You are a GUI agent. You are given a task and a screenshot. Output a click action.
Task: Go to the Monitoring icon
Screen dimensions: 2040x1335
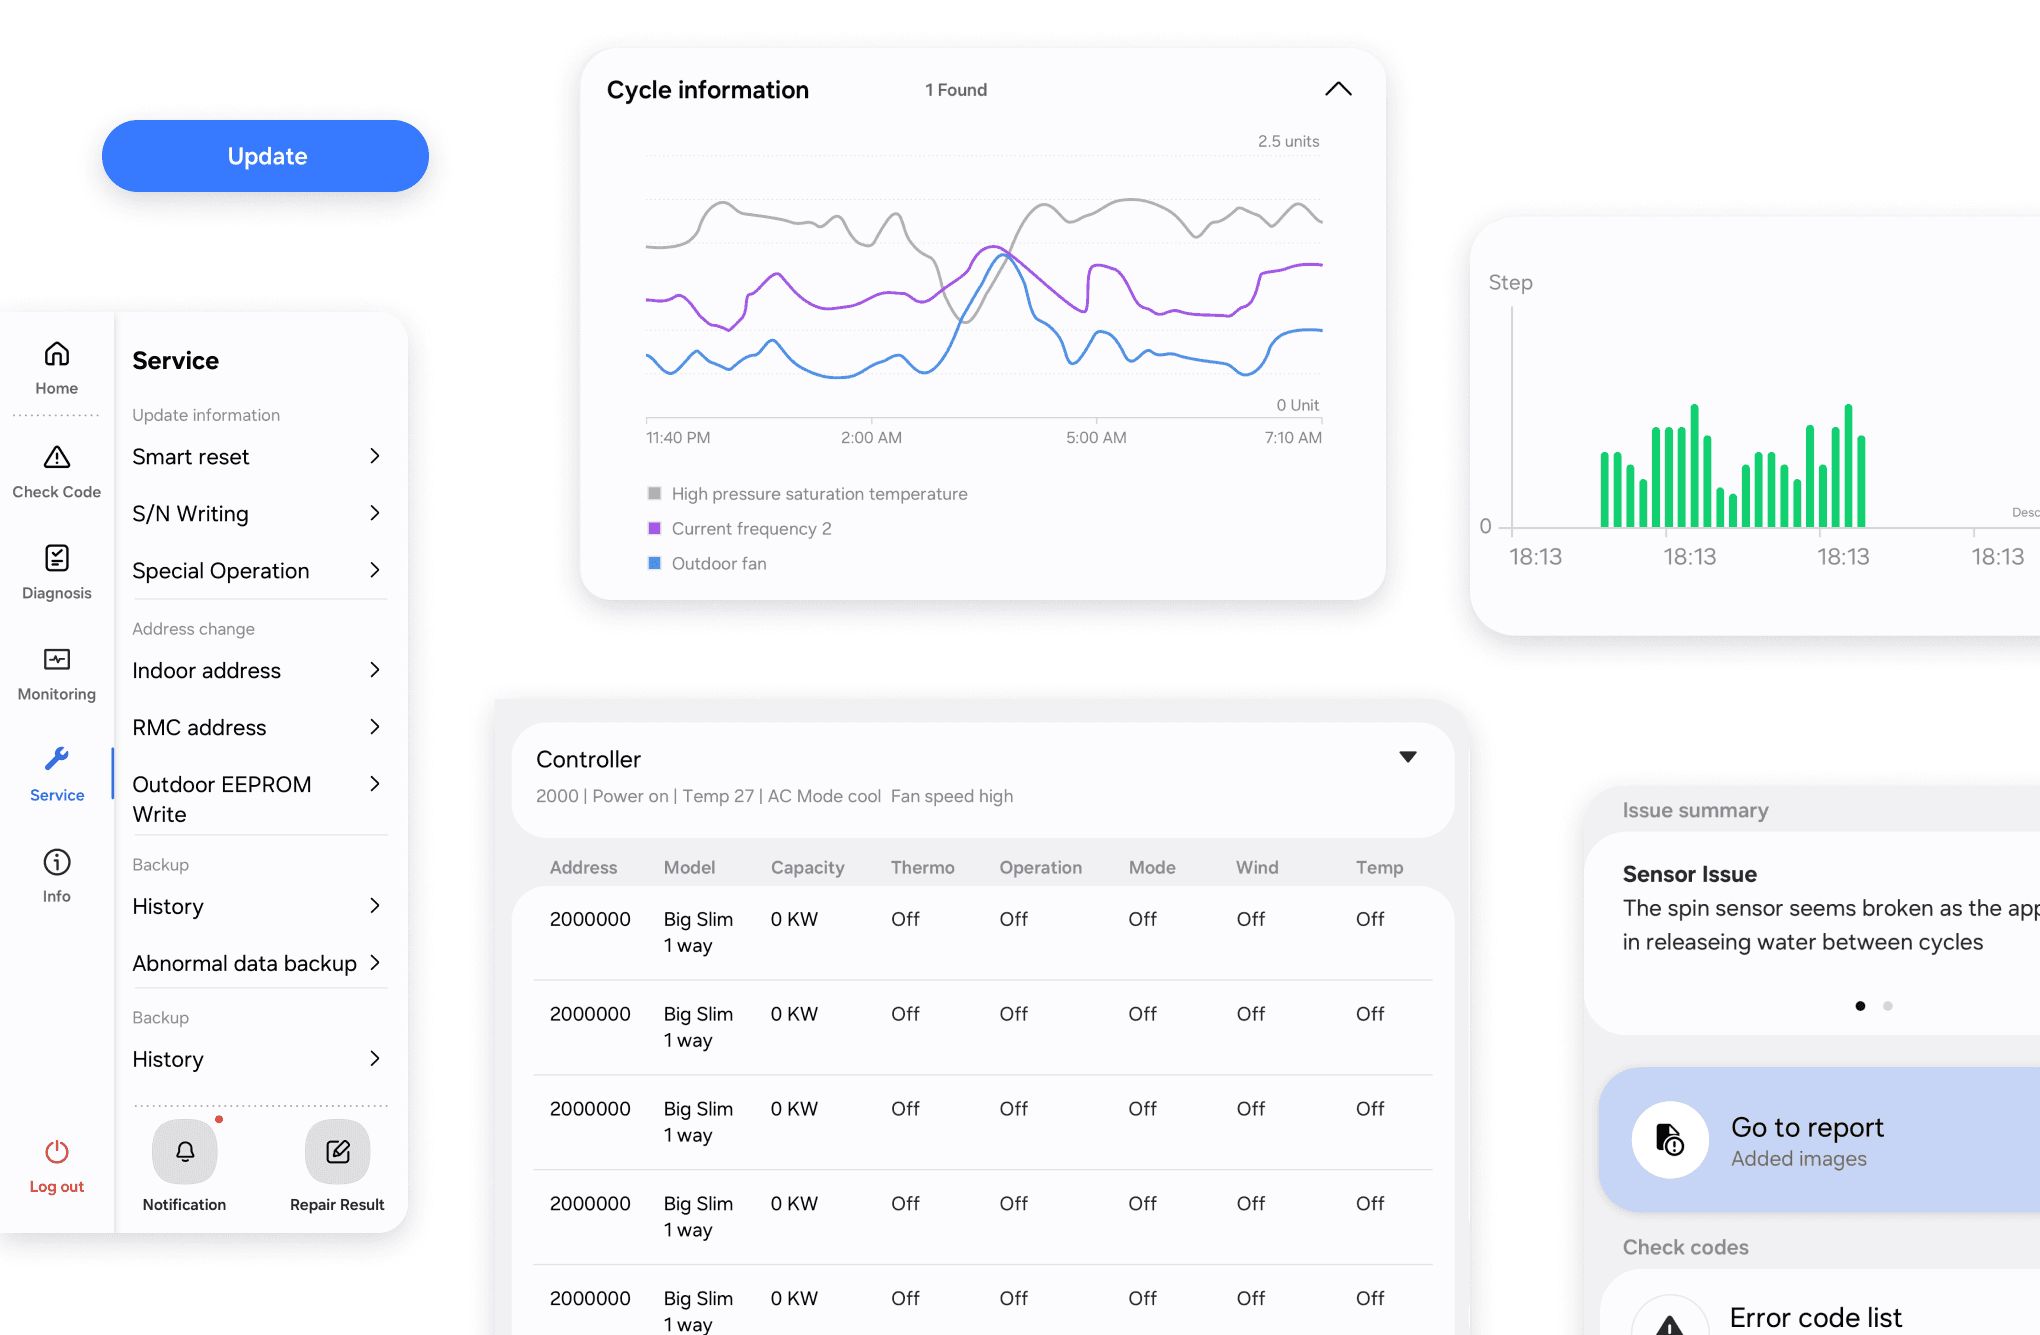coord(57,660)
